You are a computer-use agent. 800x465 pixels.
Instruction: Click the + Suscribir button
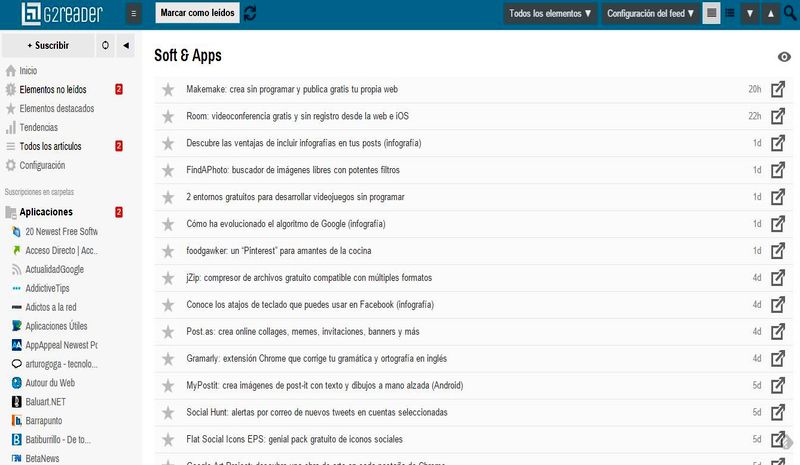coord(48,45)
